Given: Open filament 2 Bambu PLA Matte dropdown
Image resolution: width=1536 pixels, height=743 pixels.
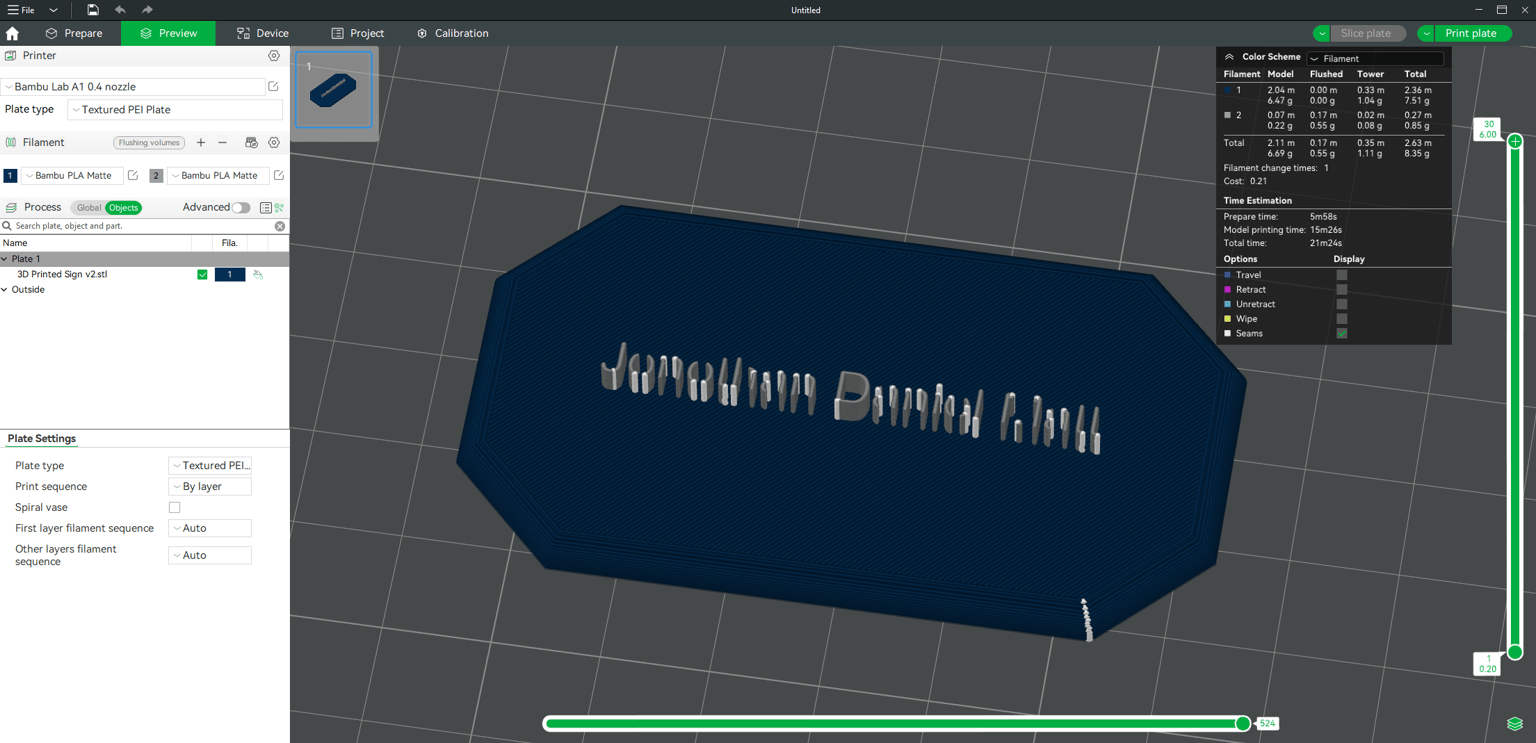Looking at the screenshot, I should click(218, 176).
